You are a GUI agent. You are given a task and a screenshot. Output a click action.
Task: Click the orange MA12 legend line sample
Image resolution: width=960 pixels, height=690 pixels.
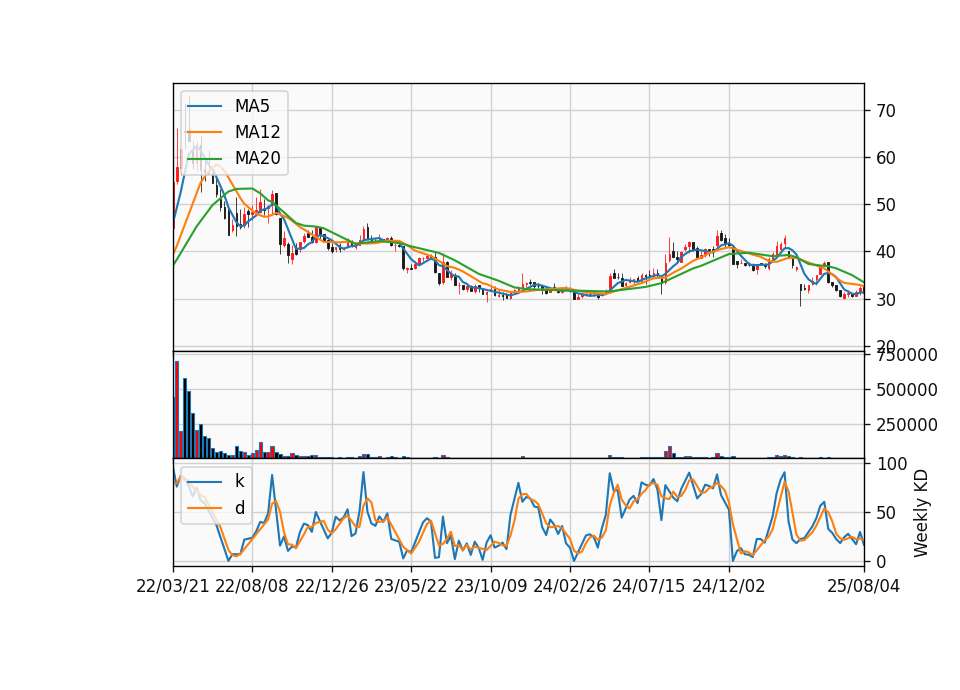tap(204, 132)
